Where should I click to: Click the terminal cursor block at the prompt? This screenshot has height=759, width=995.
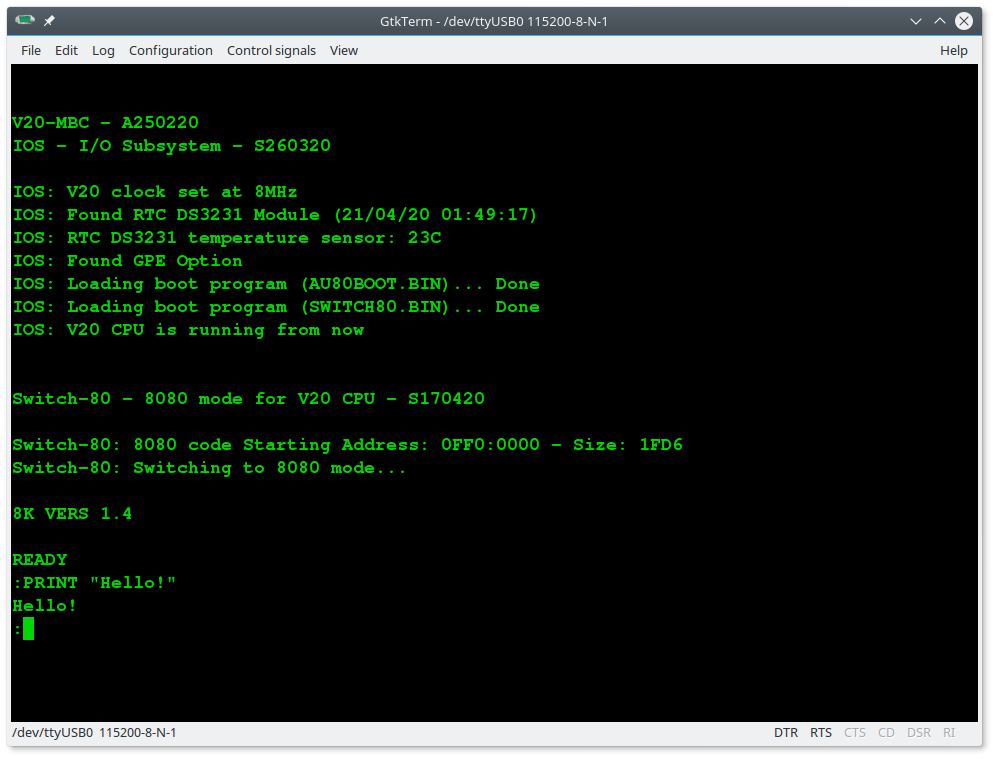point(29,629)
